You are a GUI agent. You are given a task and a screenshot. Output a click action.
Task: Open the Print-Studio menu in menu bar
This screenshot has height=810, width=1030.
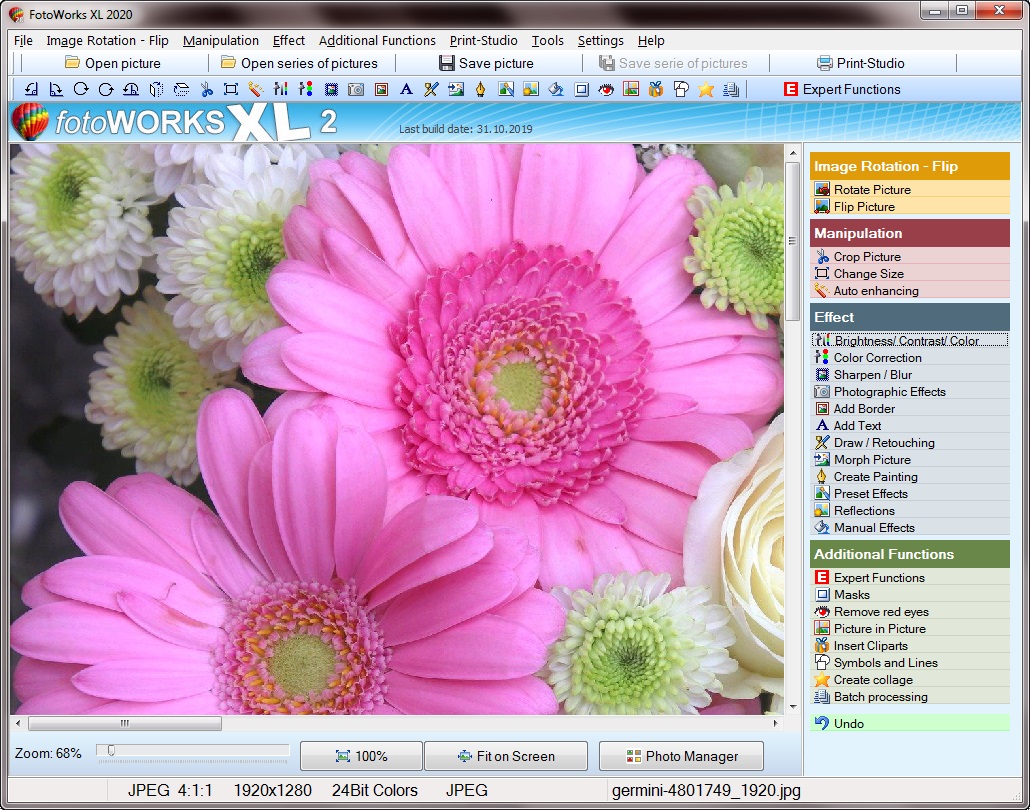(483, 41)
